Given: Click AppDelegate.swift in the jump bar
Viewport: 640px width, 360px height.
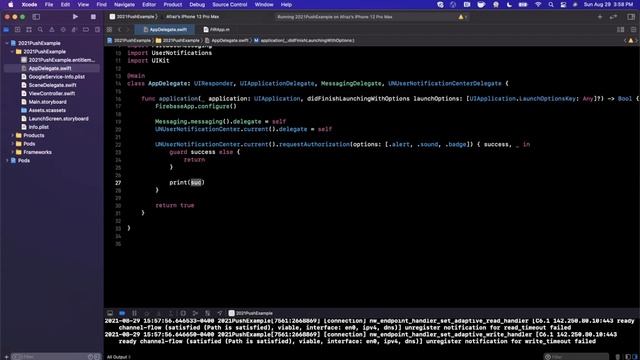Looking at the screenshot, I should click(227, 40).
